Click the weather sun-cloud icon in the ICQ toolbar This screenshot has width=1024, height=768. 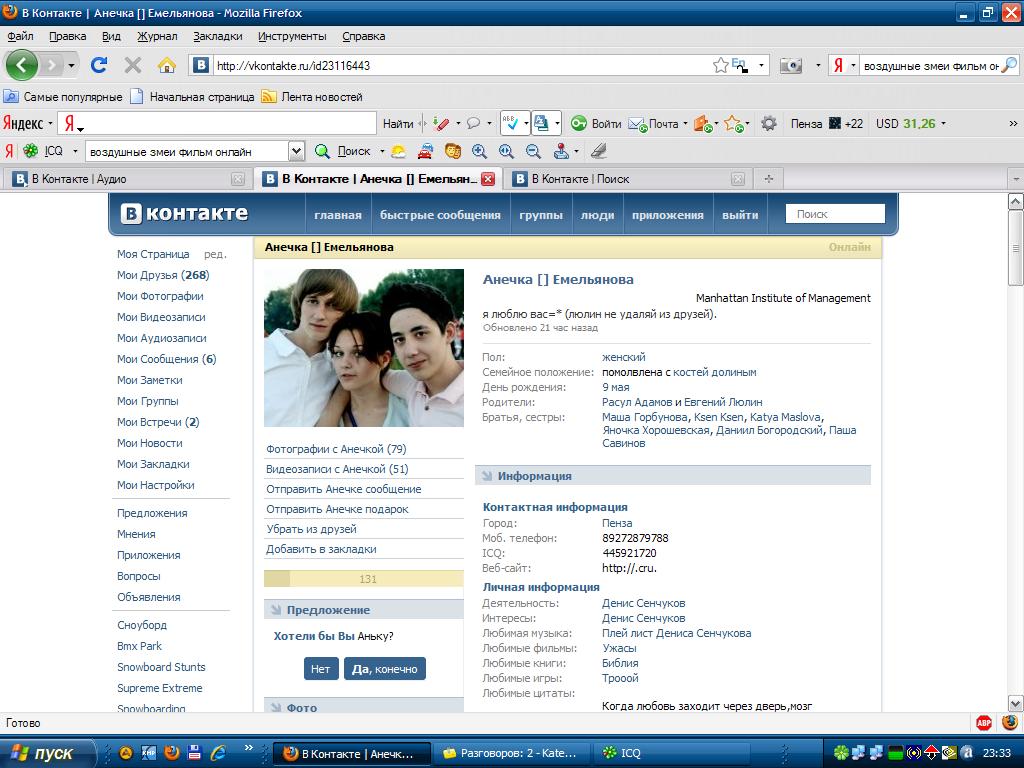[x=398, y=152]
